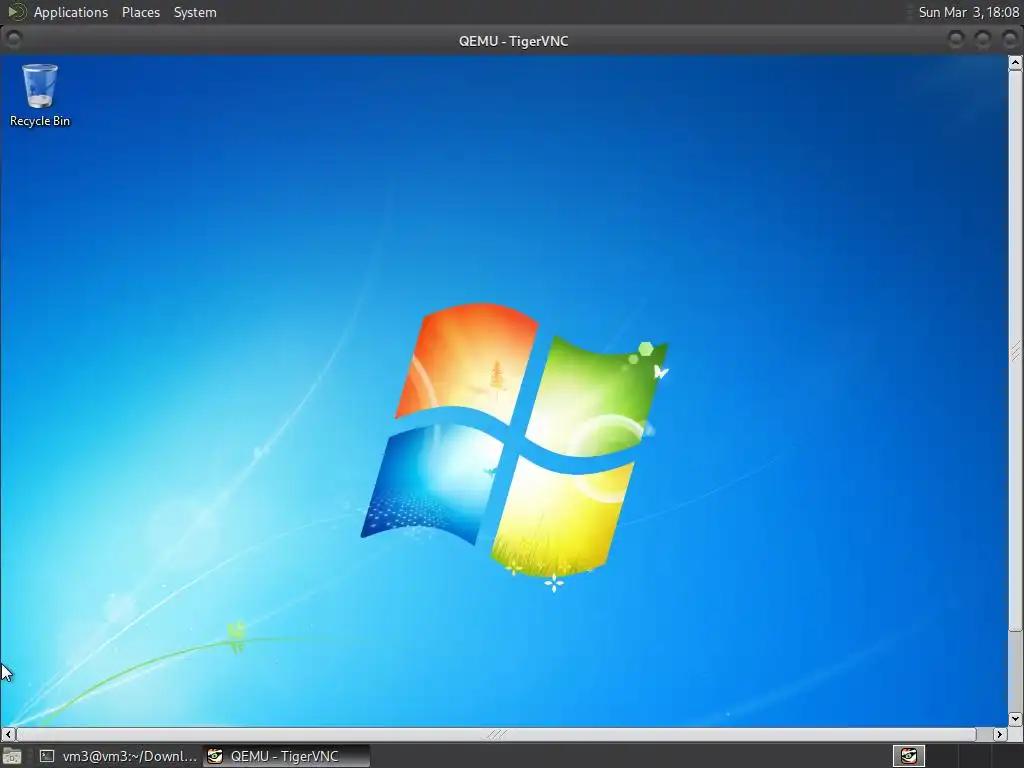Switch to the vm3@vm3 terminal taskbar button

point(118,756)
